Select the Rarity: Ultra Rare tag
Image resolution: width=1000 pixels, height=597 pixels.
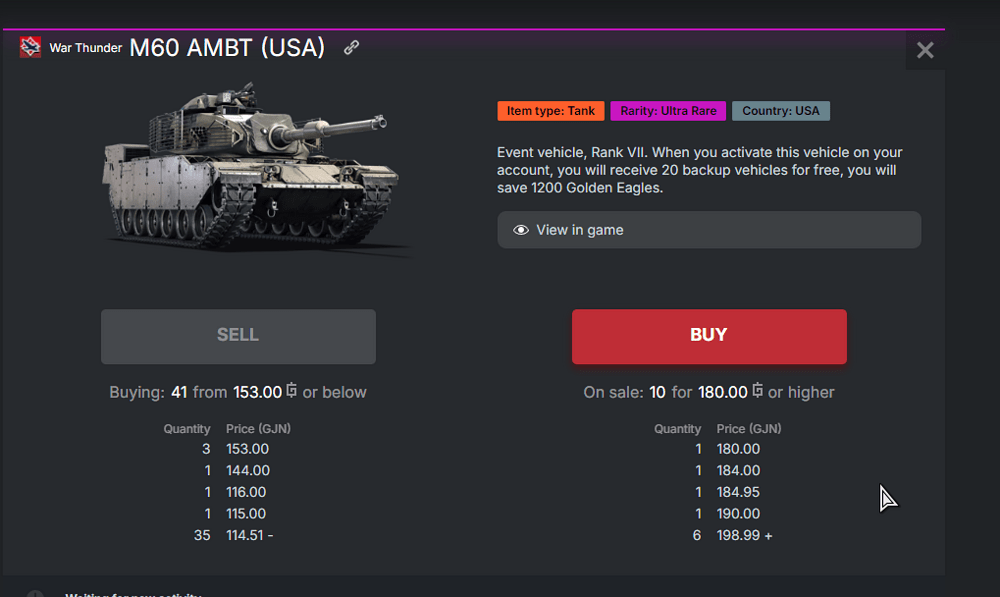[x=668, y=111]
